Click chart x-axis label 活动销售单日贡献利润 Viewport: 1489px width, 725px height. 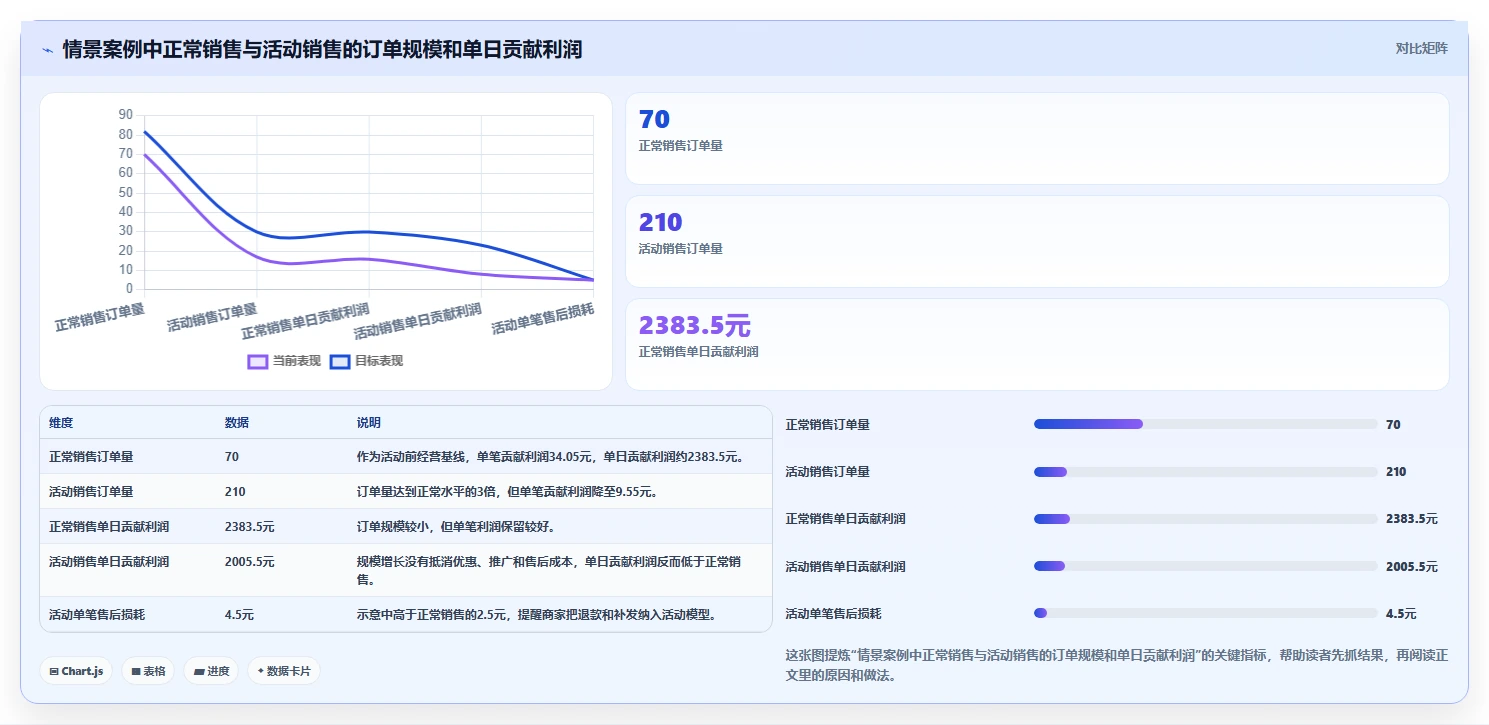point(418,320)
